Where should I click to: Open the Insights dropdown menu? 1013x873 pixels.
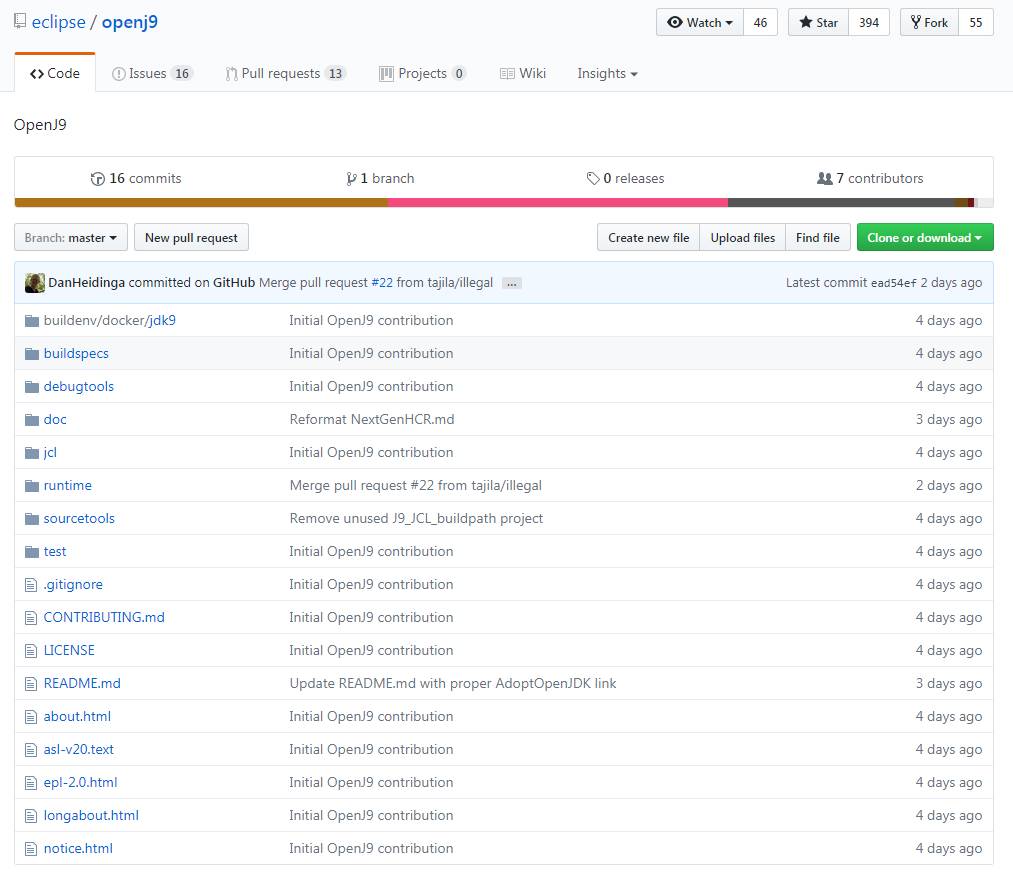point(607,74)
